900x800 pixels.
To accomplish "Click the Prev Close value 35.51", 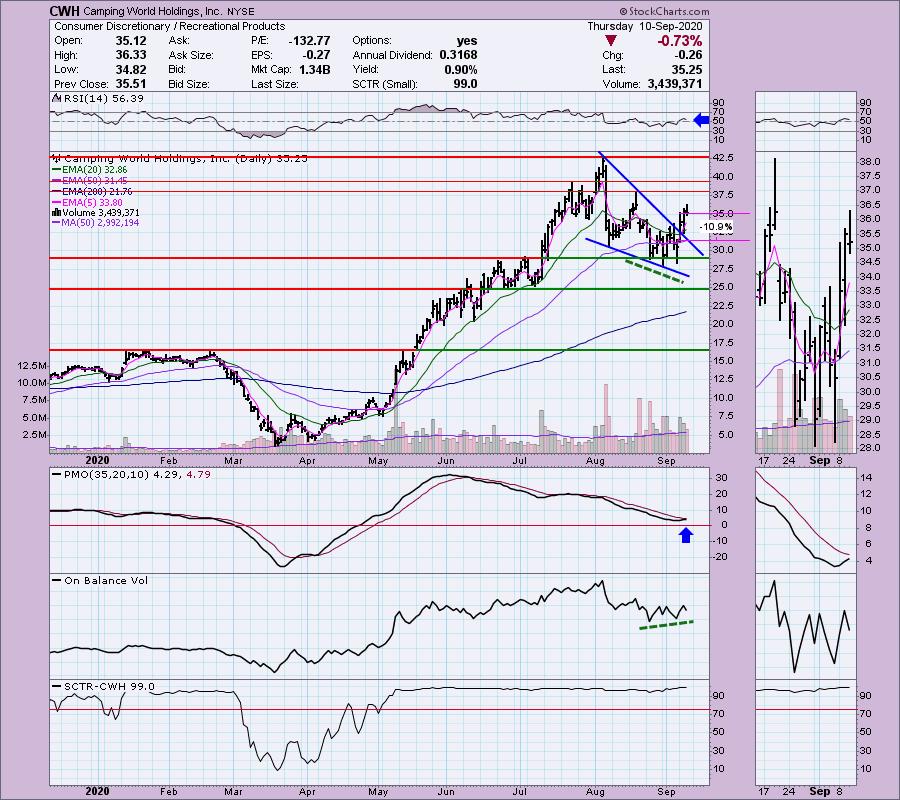I will coord(131,84).
